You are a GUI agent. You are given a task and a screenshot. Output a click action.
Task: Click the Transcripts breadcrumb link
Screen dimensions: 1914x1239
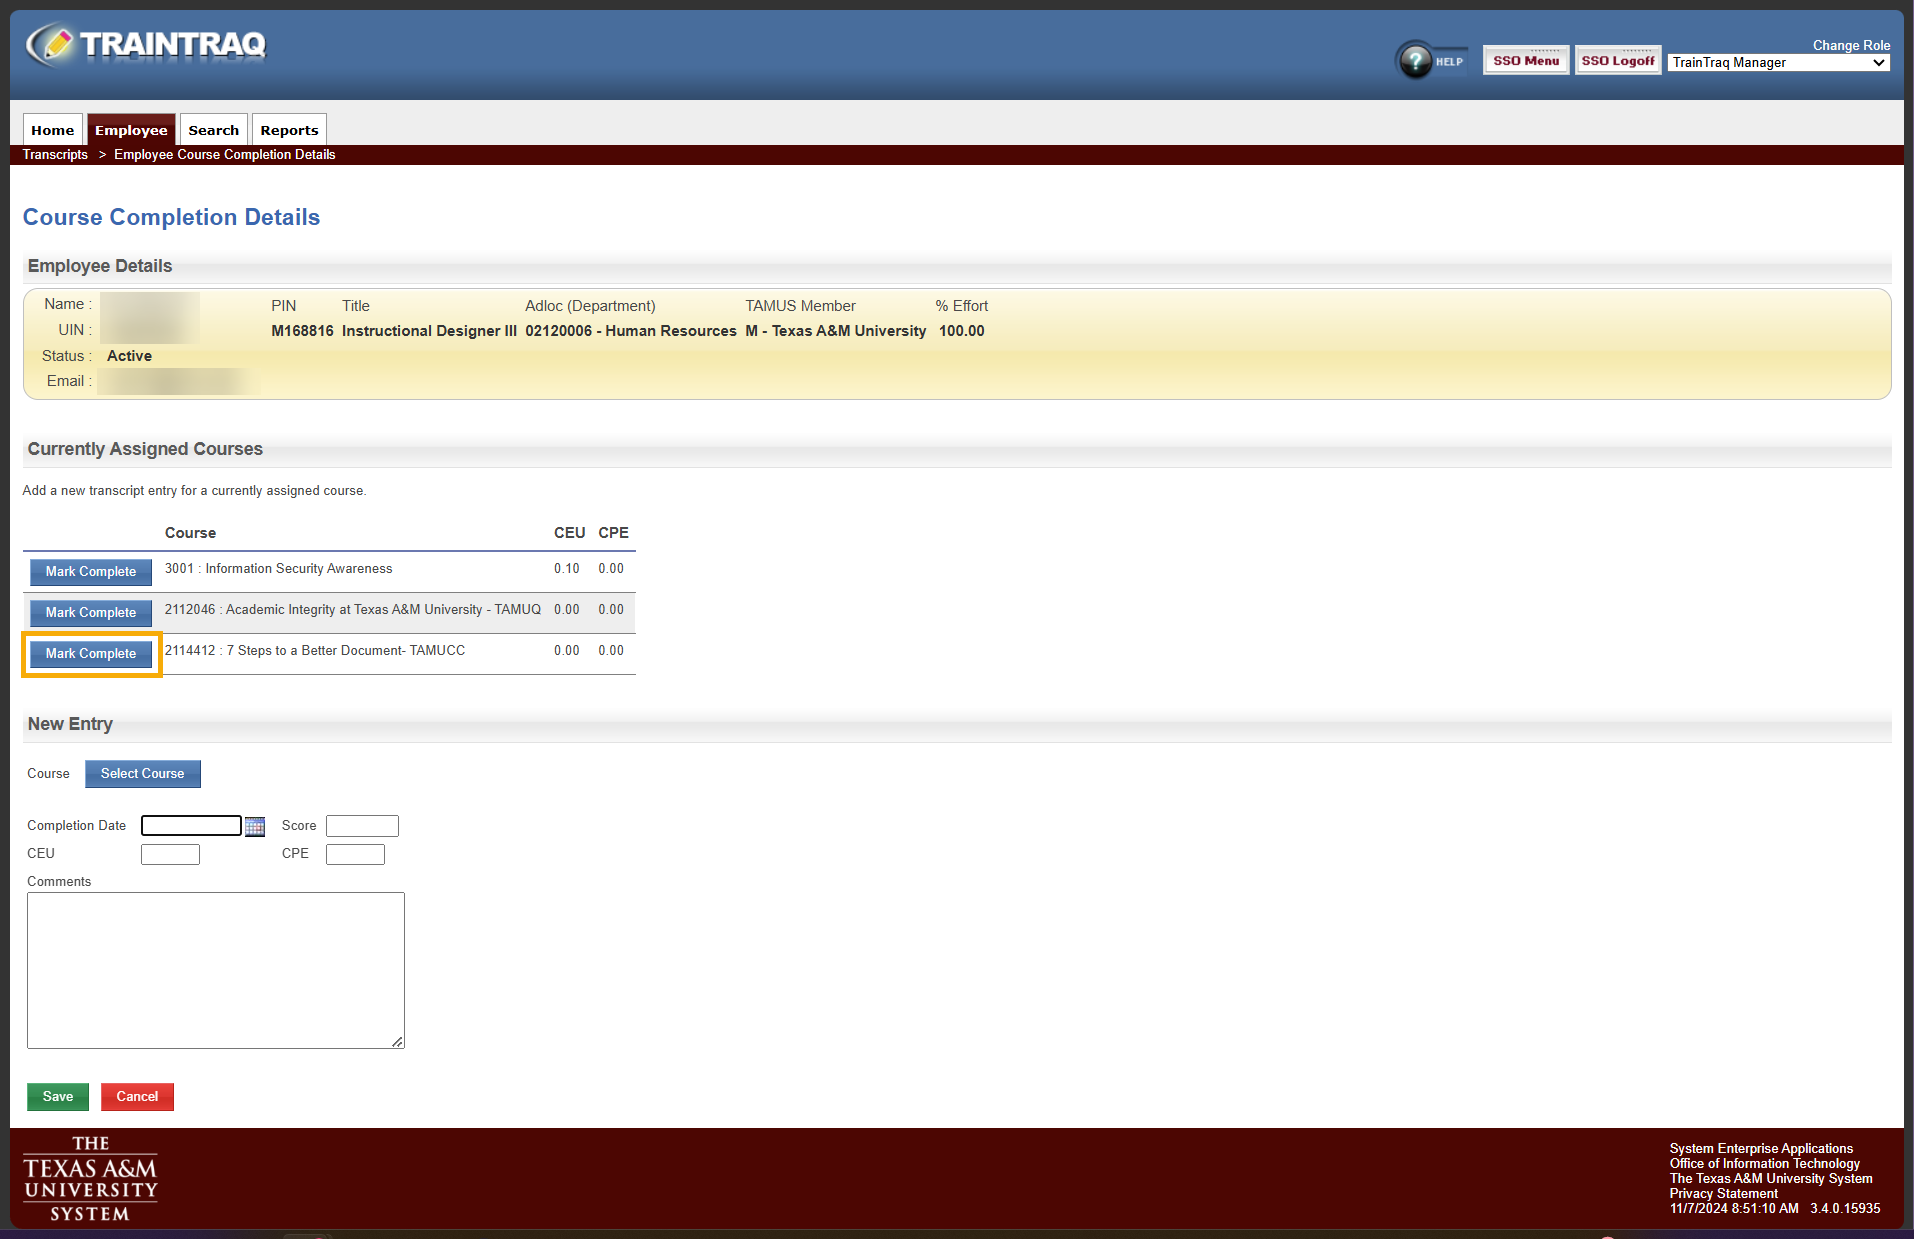55,154
